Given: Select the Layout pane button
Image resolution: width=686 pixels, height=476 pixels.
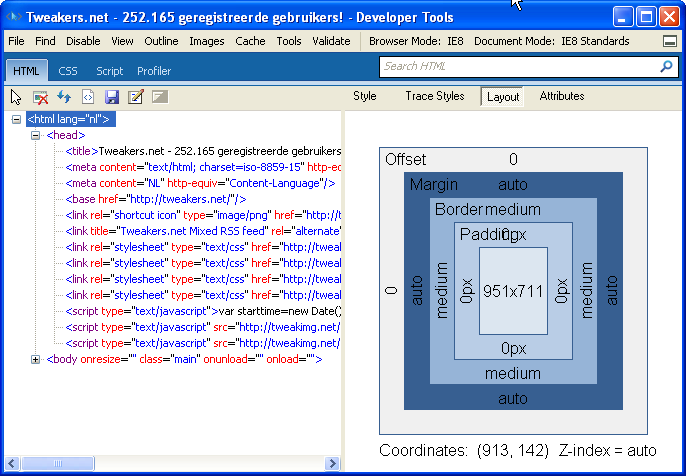Looking at the screenshot, I should tap(503, 97).
